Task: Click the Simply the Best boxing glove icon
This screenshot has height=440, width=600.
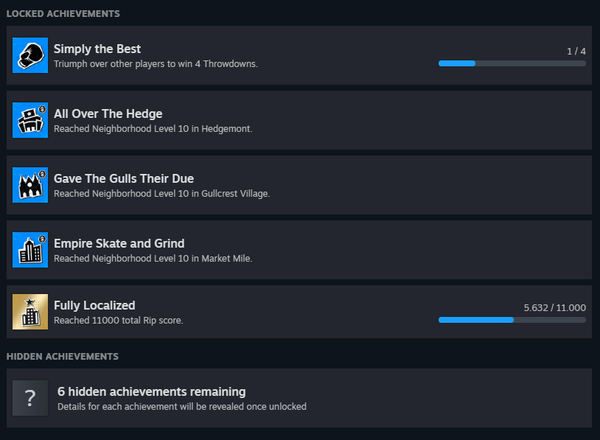Action: click(x=30, y=55)
